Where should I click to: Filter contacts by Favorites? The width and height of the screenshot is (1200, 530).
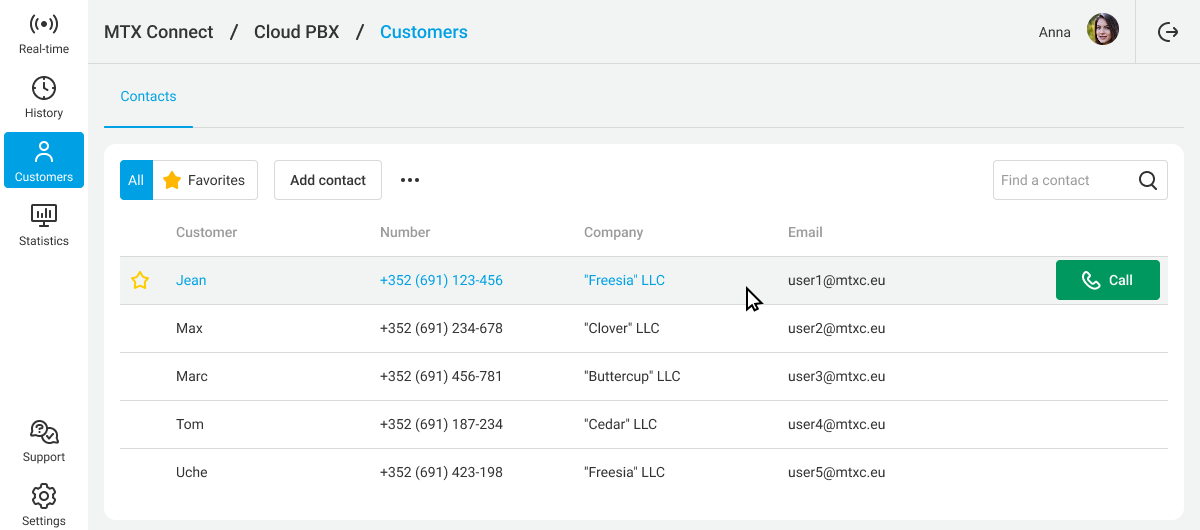205,180
